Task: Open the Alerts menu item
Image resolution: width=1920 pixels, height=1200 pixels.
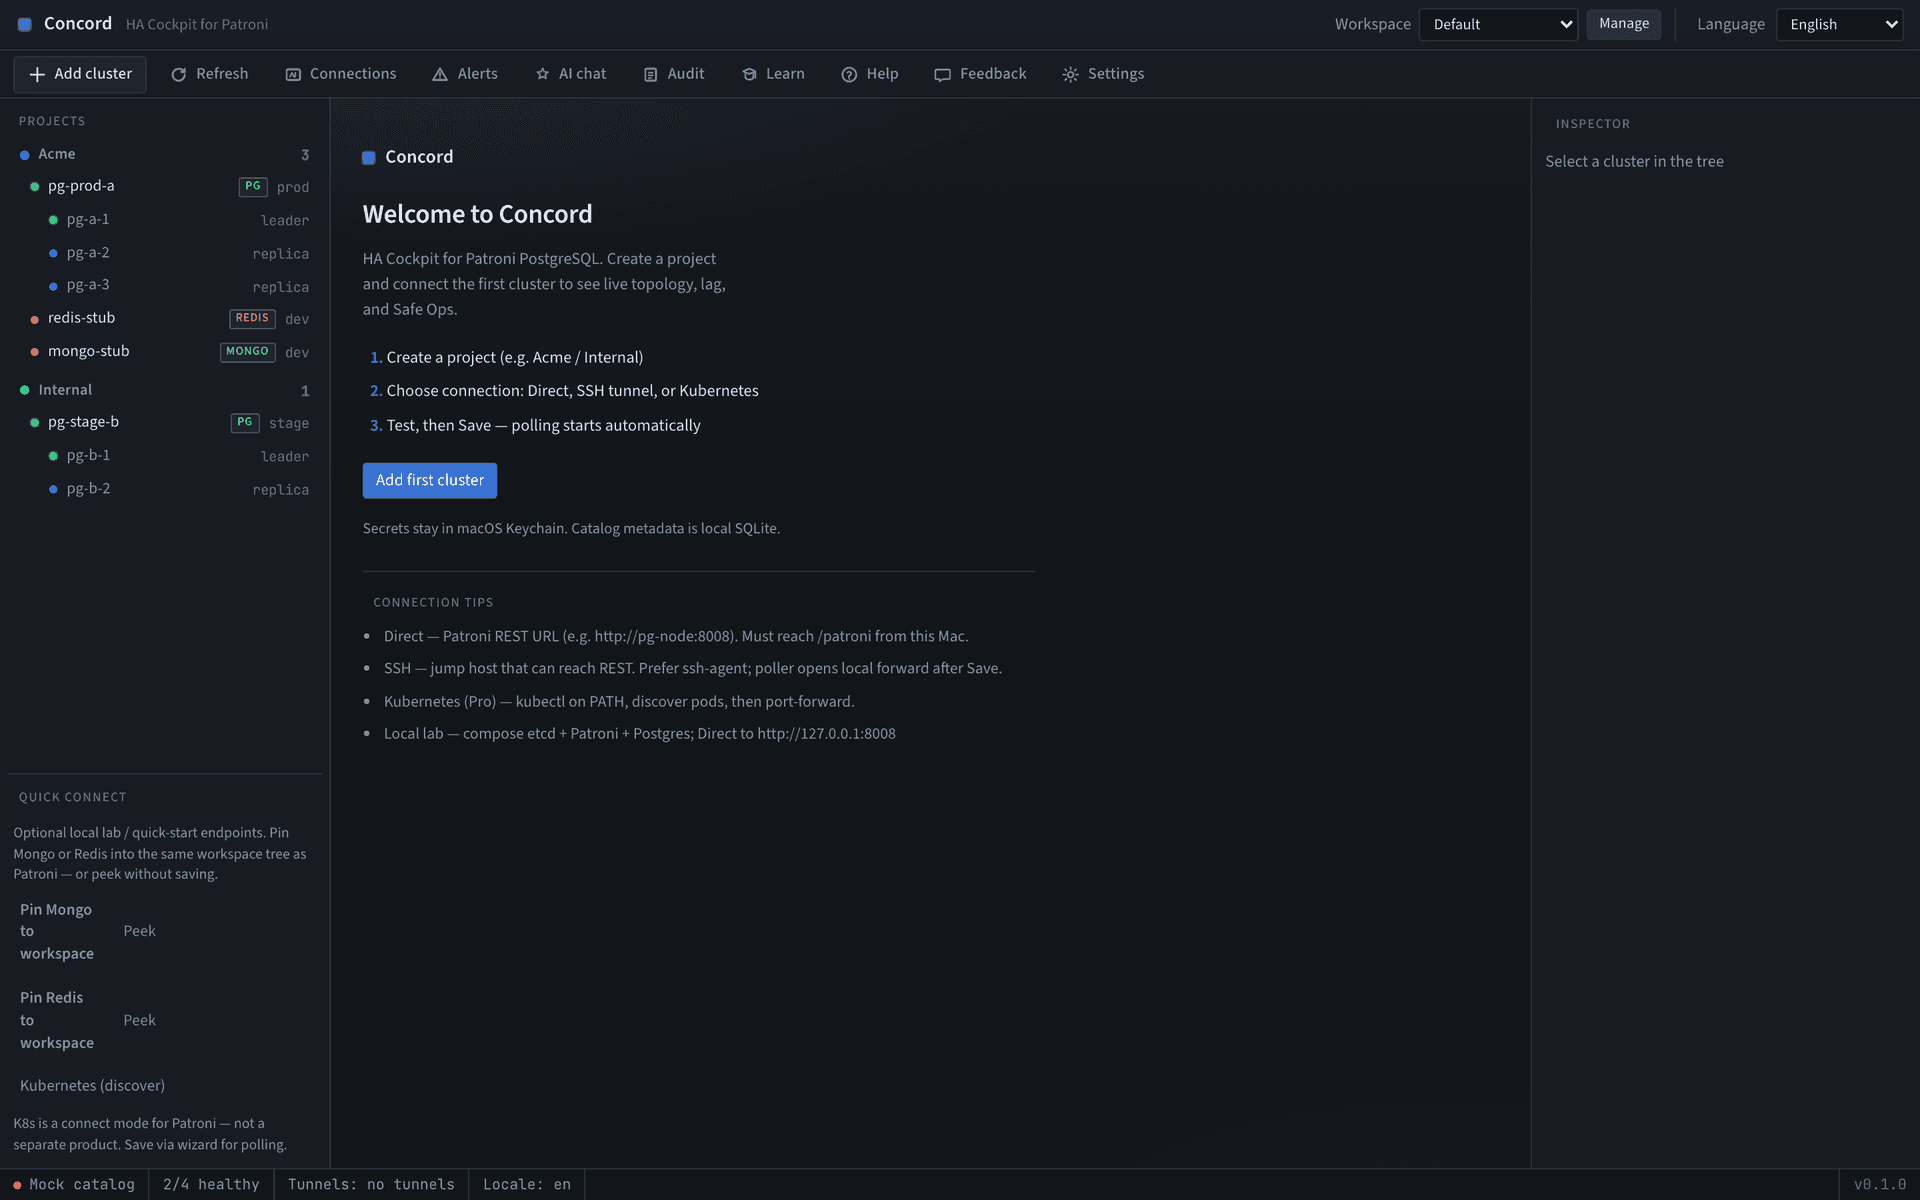Action: [x=465, y=74]
